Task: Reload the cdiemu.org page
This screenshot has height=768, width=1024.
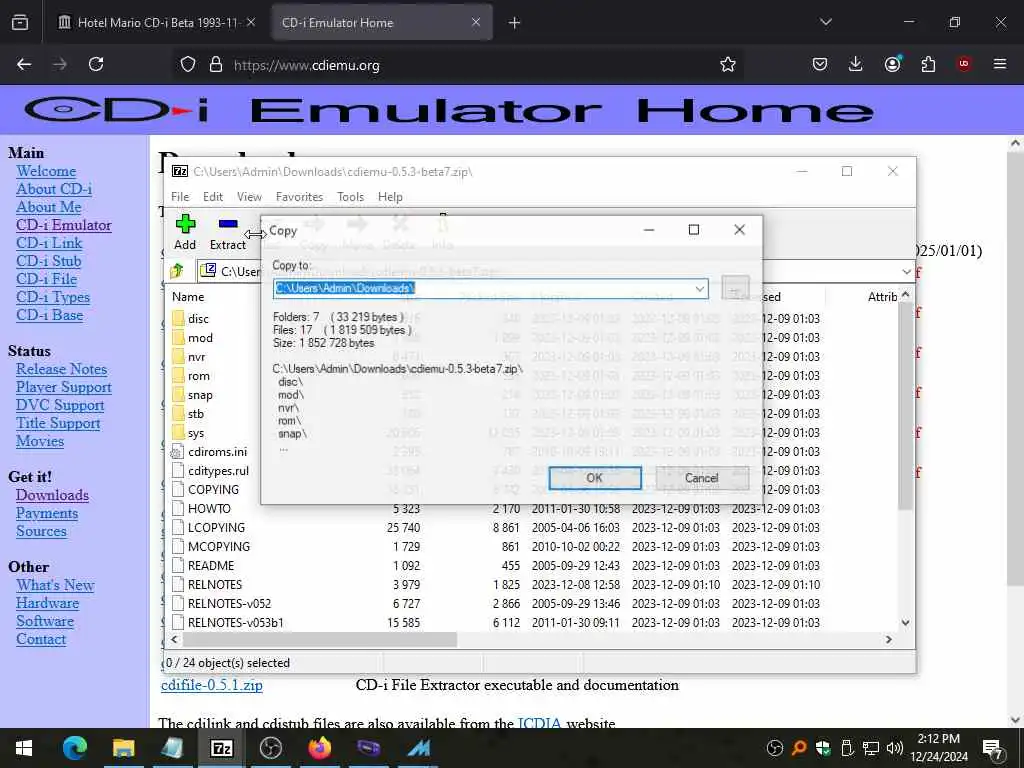Action: (x=96, y=64)
